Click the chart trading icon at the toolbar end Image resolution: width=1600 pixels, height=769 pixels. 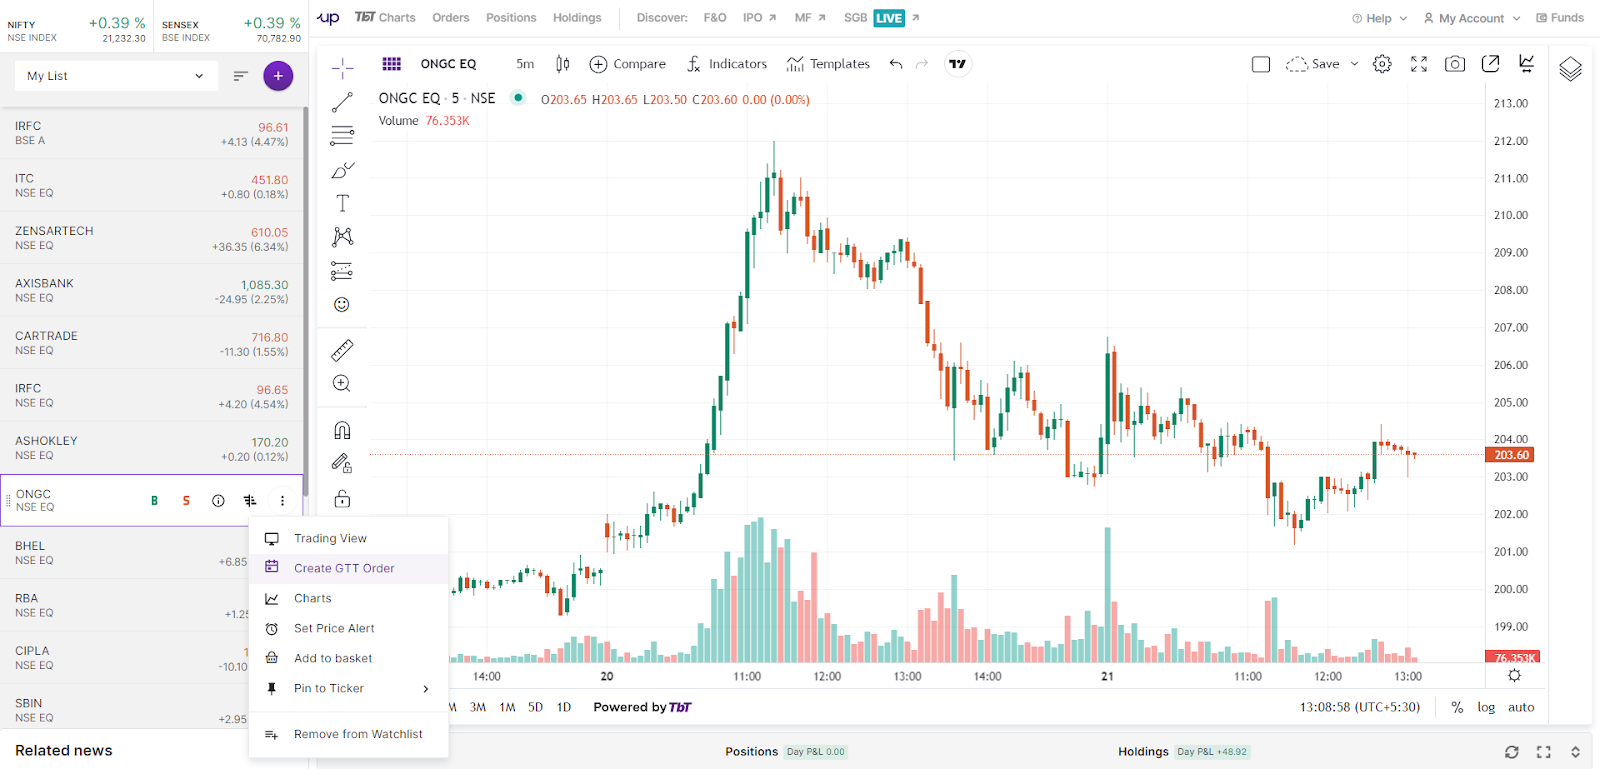coord(1526,63)
